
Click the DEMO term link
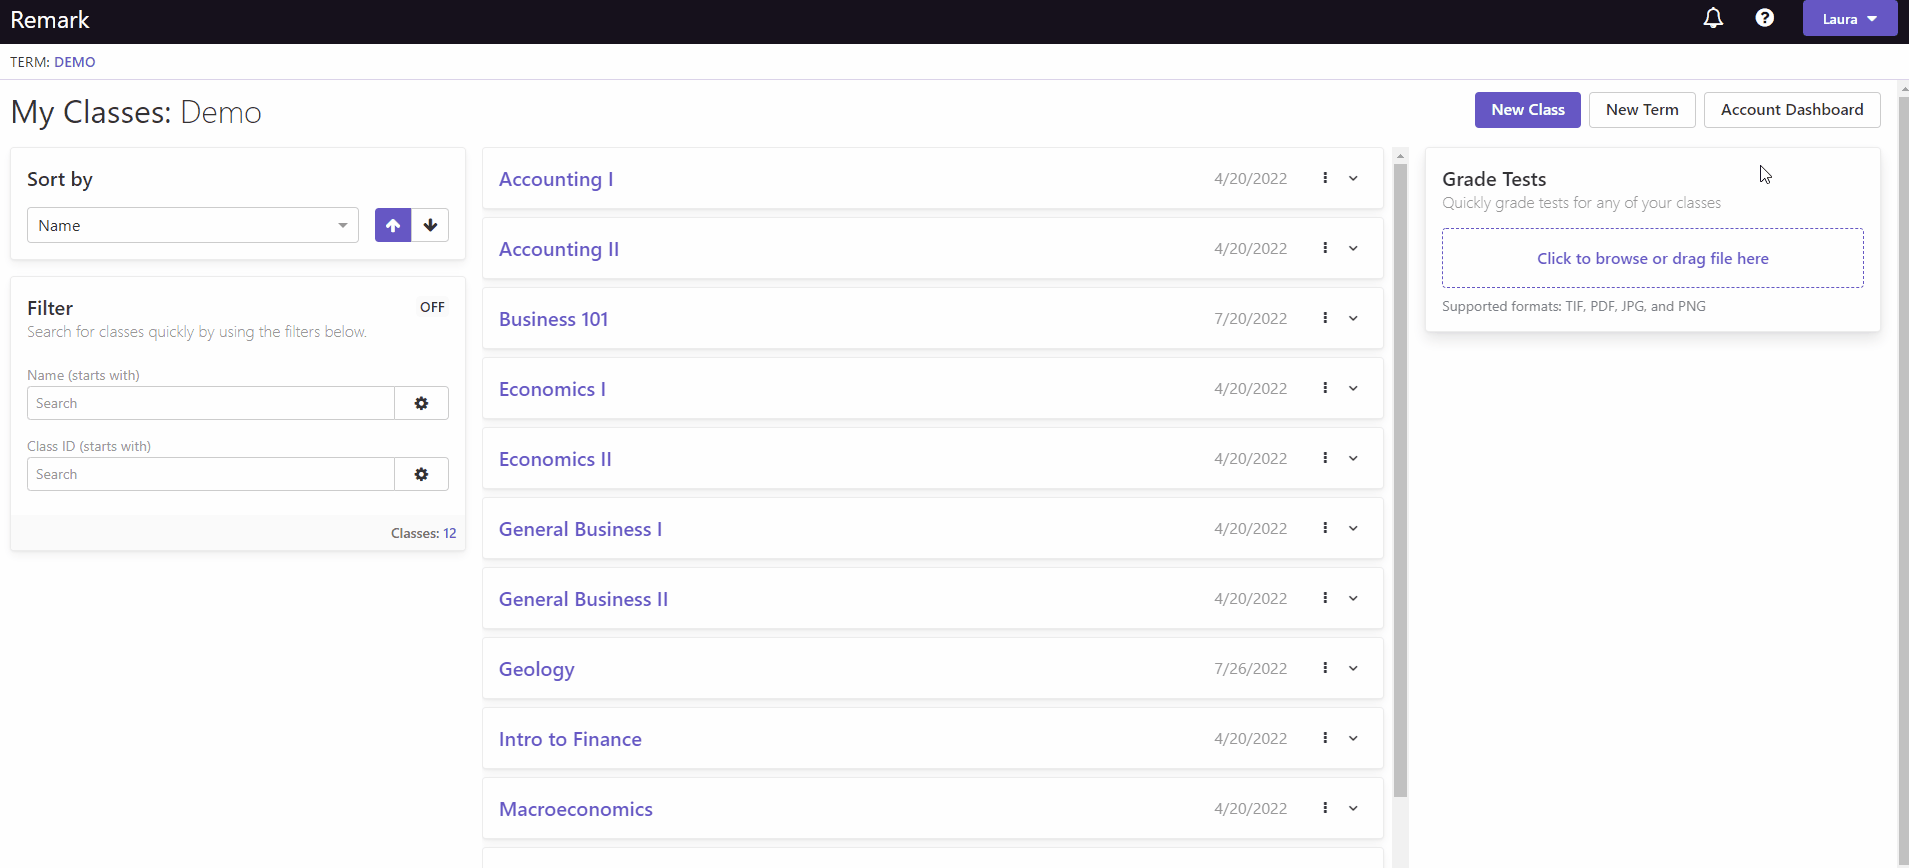(x=75, y=62)
